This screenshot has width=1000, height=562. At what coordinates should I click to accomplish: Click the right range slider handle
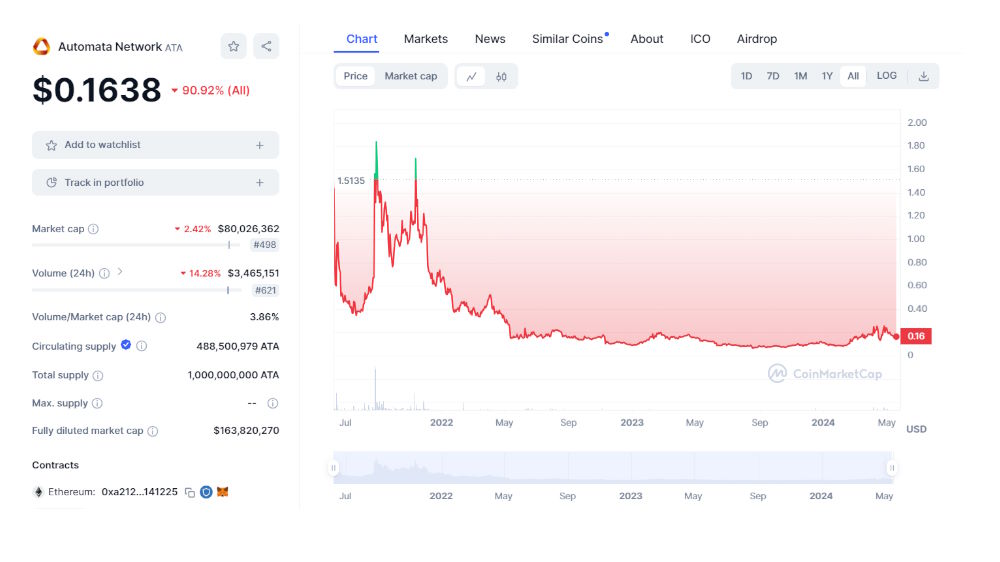click(x=892, y=468)
